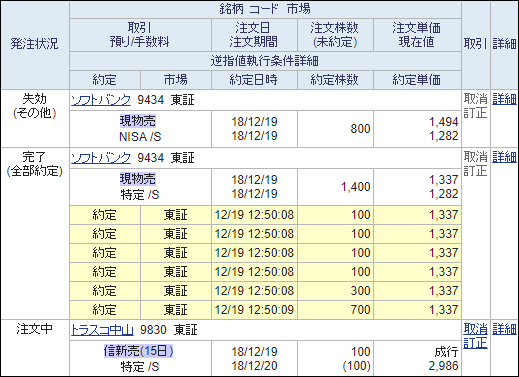Click the 逆指値執行条件詳細 header
519x377 pixels.
(x=265, y=61)
